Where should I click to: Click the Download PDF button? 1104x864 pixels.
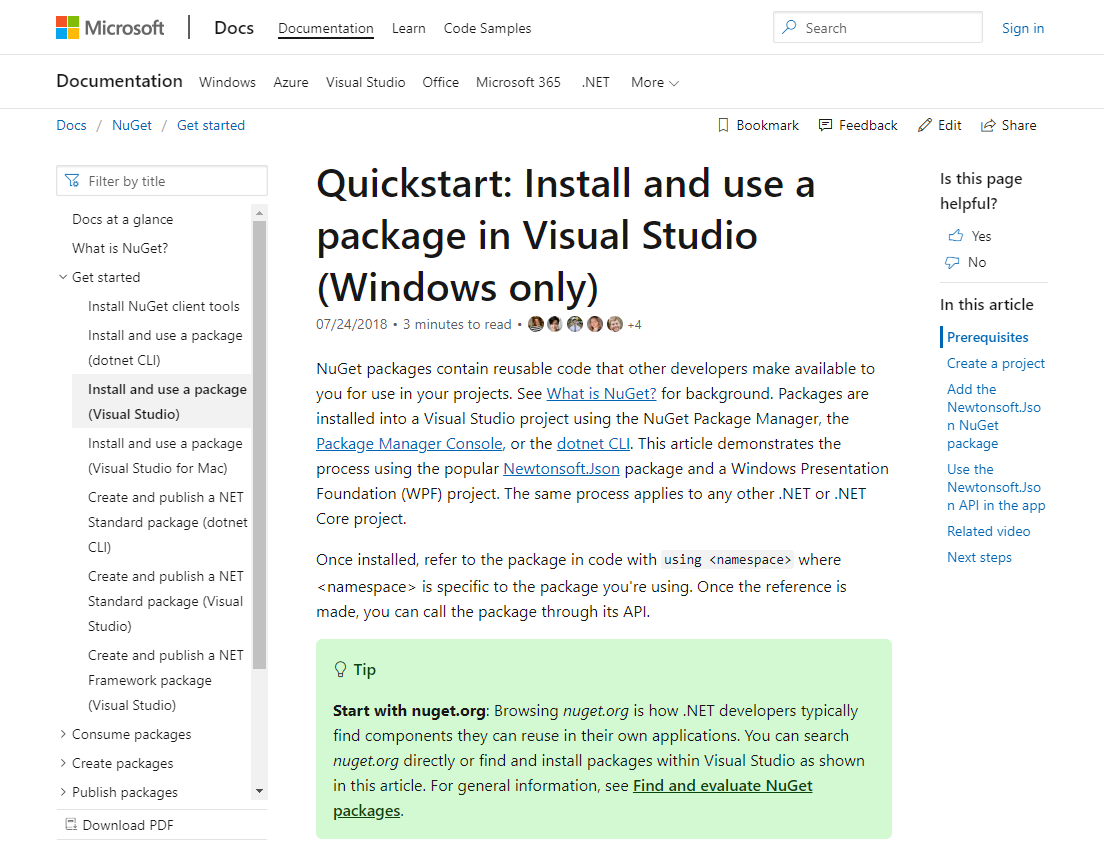[x=162, y=825]
